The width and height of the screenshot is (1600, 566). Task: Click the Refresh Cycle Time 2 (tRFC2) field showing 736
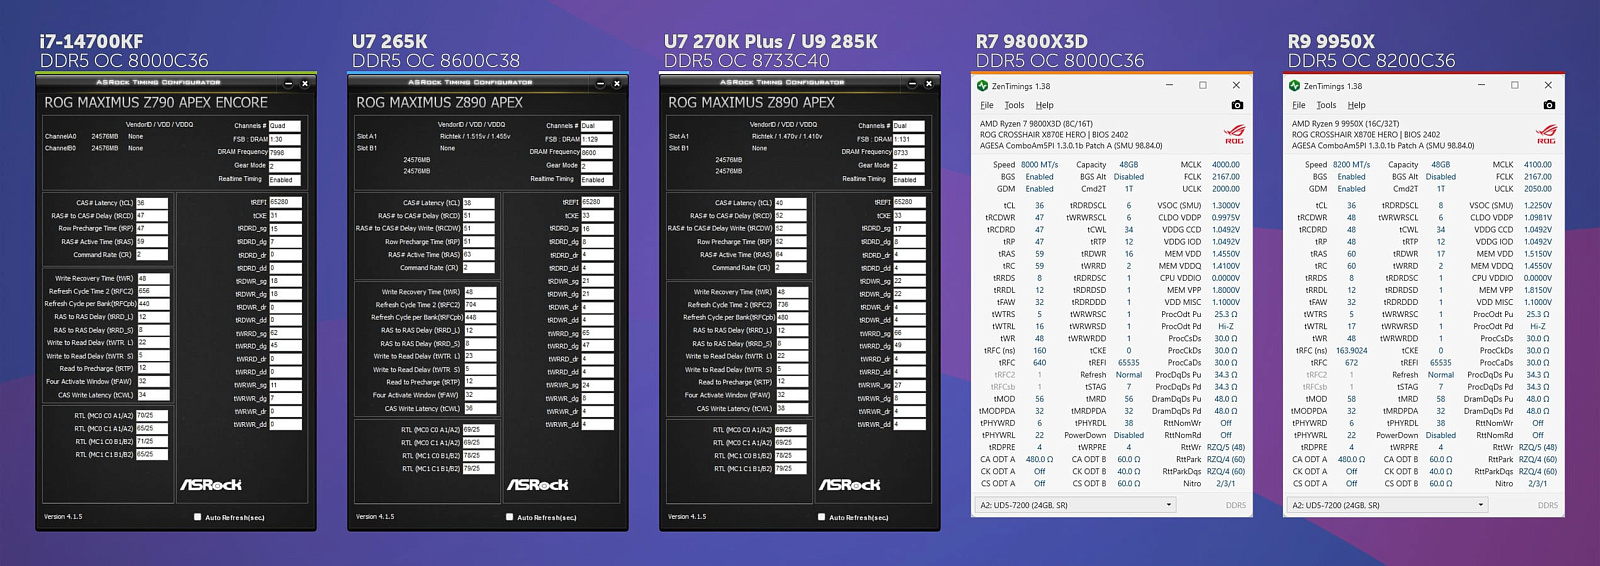click(x=792, y=304)
